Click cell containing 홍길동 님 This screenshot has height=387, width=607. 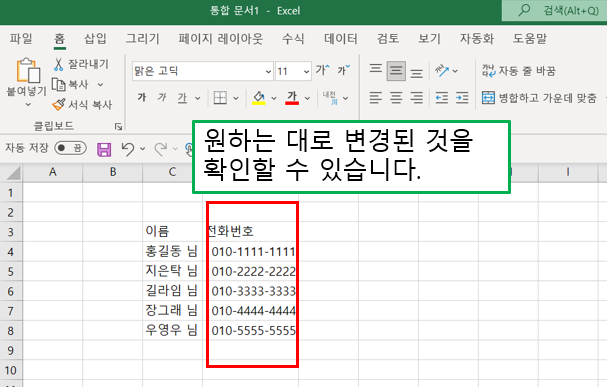(x=172, y=252)
